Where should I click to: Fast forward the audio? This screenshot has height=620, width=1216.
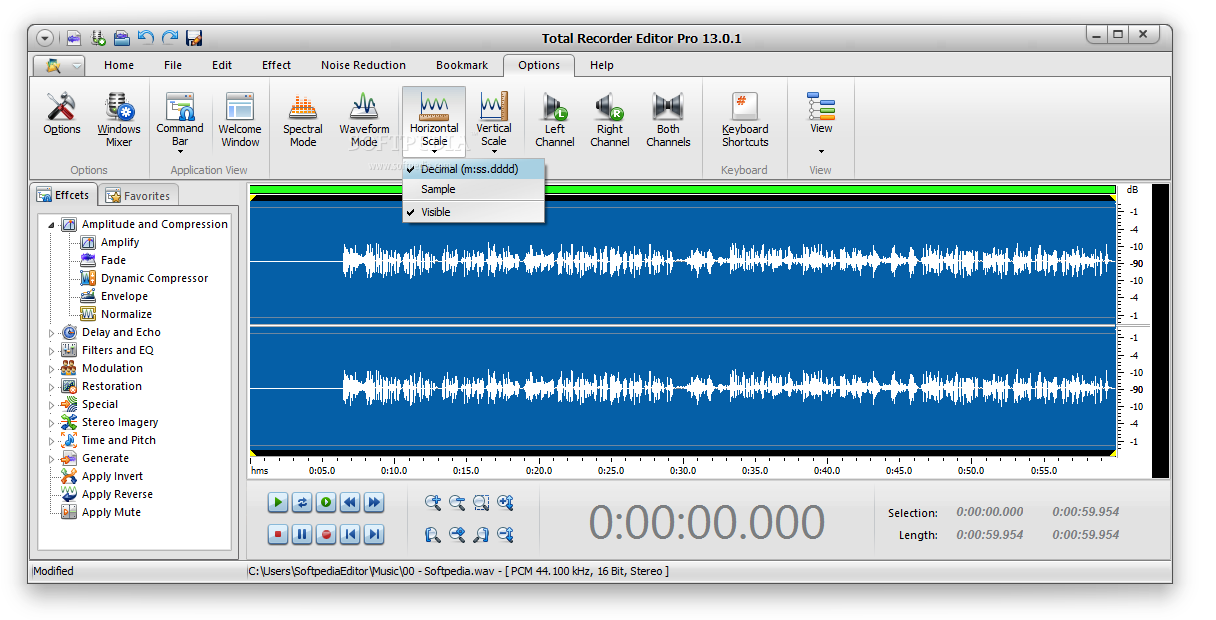click(x=374, y=503)
